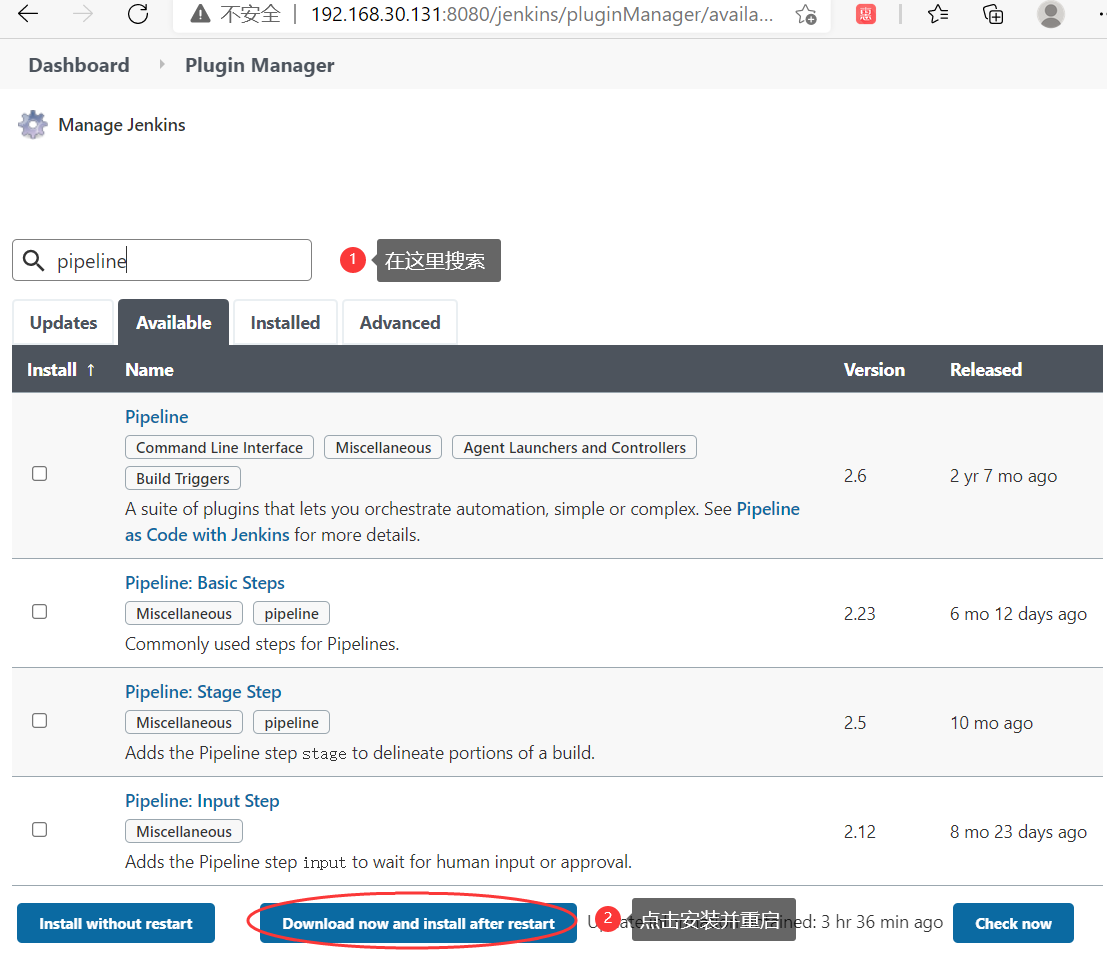
Task: Click the pipeline tag under Stage Step
Action: pyautogui.click(x=292, y=722)
